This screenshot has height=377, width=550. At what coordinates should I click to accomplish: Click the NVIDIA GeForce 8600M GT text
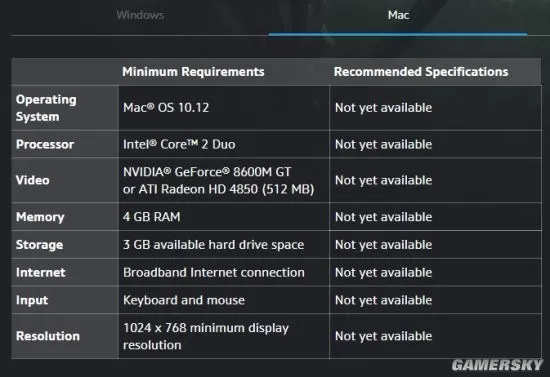tap(207, 172)
